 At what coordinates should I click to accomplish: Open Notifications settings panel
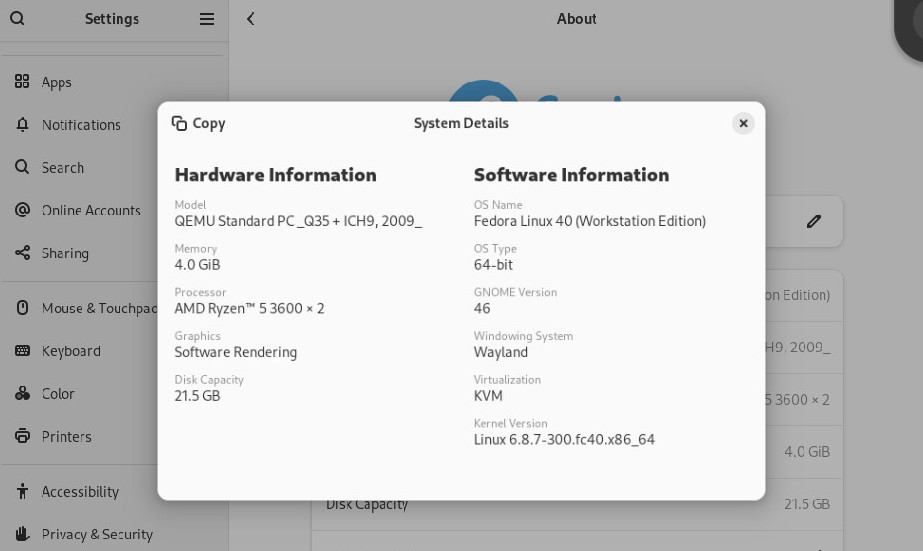[114, 125]
